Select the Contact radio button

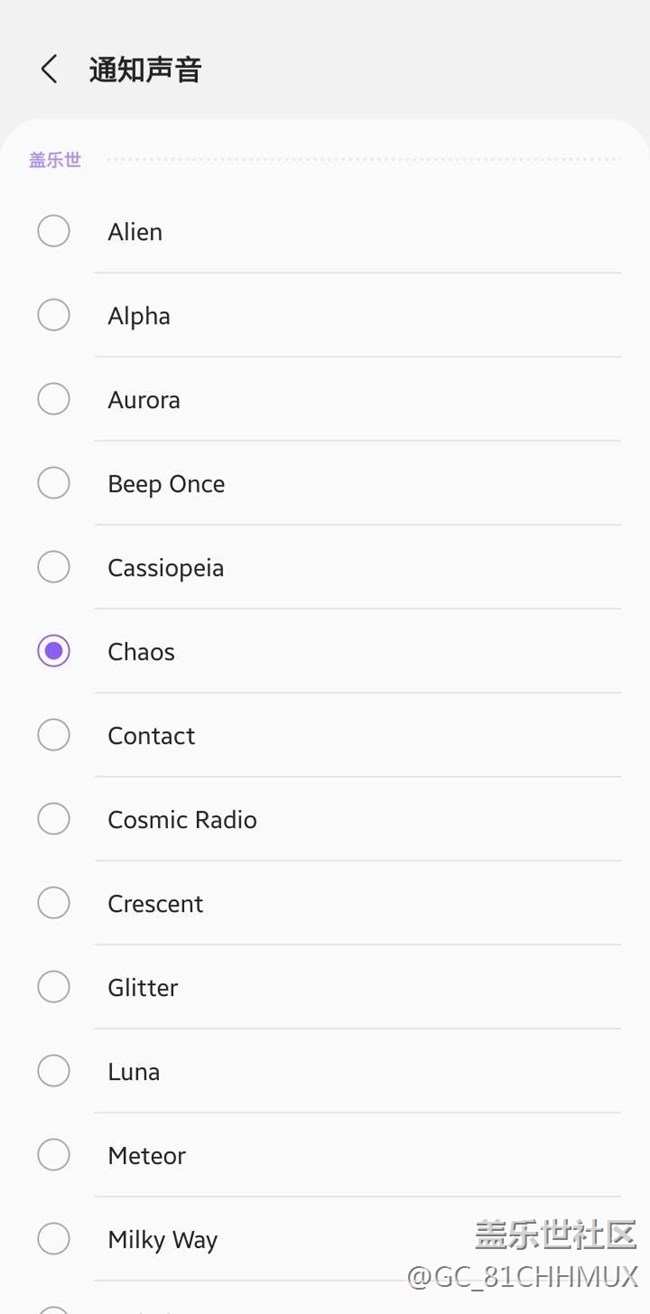53,735
